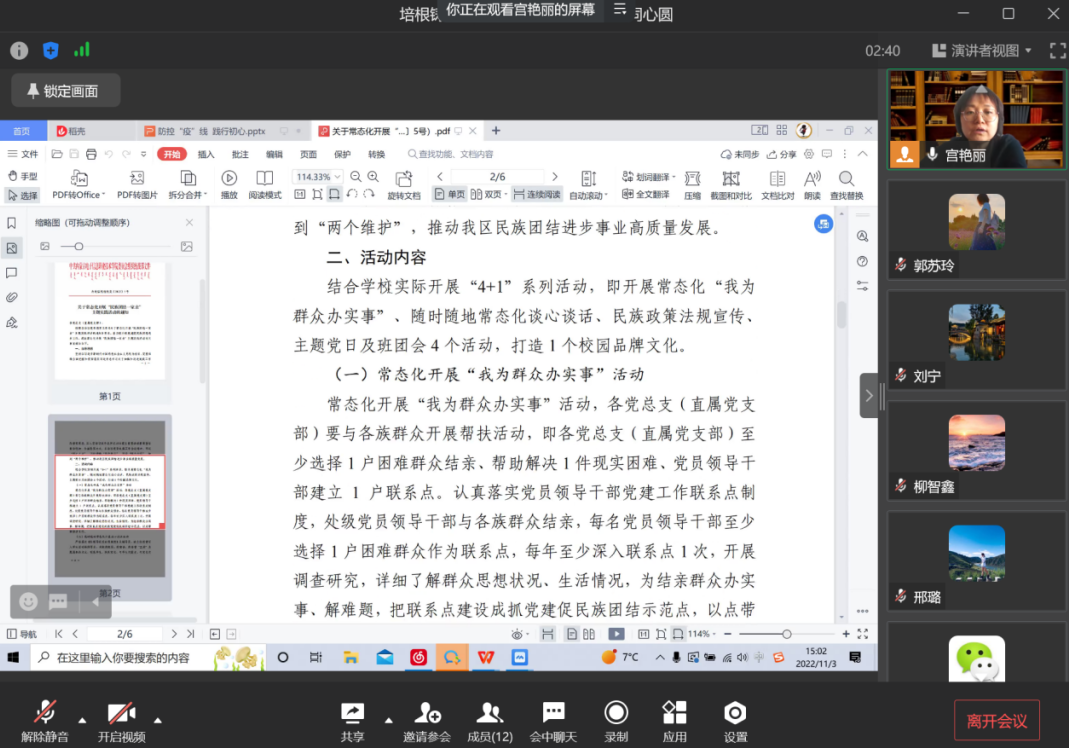This screenshot has height=748, width=1069.
Task: Open the 成员(12) members list
Action: [x=489, y=713]
